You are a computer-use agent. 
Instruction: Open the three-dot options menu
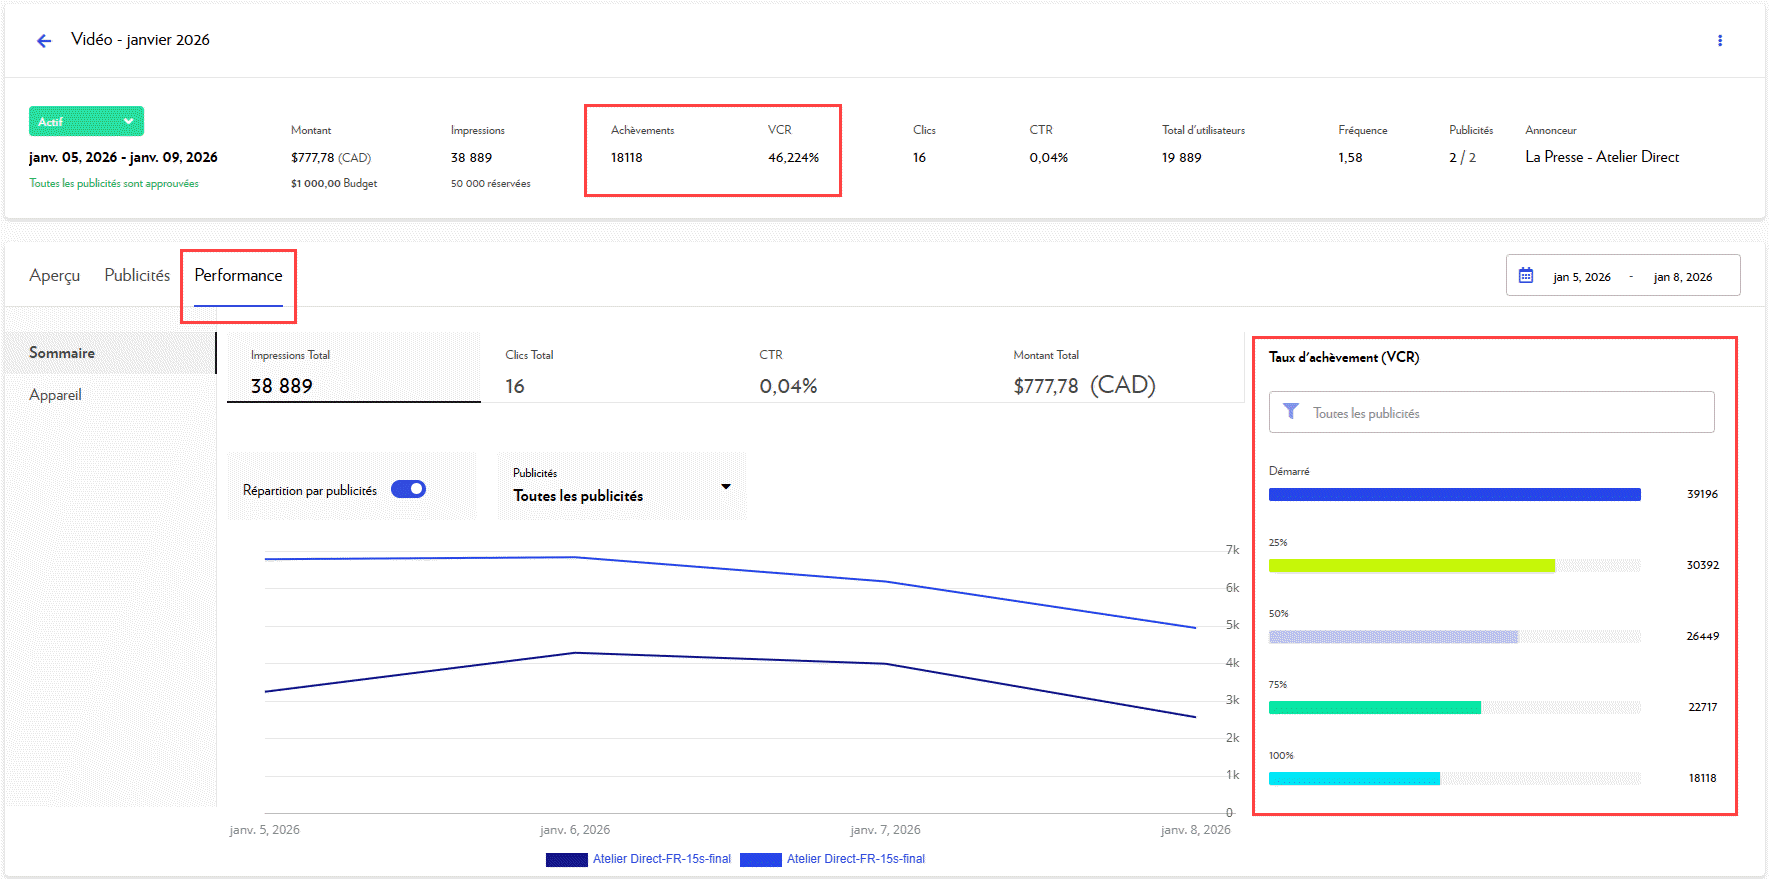click(x=1719, y=41)
